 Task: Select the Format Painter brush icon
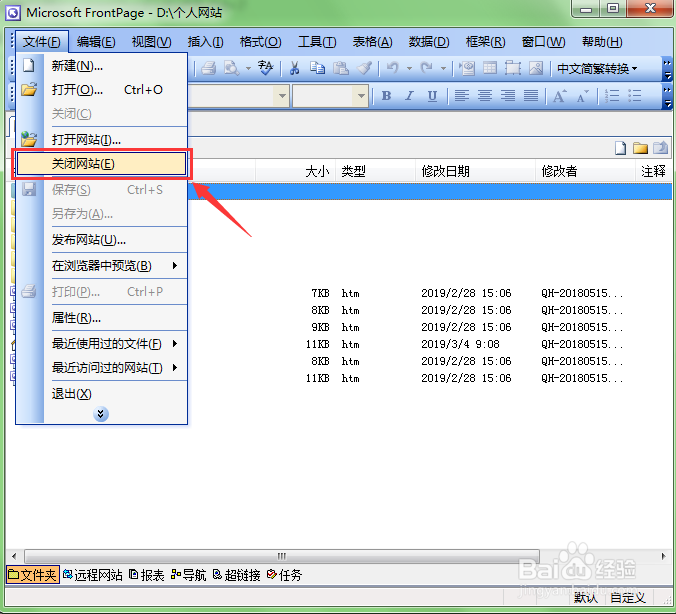click(365, 68)
